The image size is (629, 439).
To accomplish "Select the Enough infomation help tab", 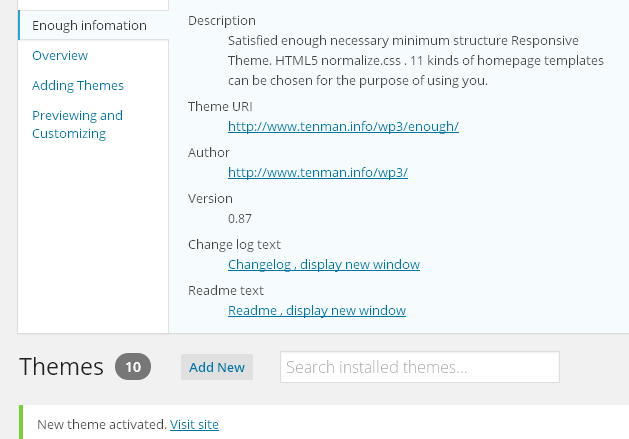I will pyautogui.click(x=89, y=25).
